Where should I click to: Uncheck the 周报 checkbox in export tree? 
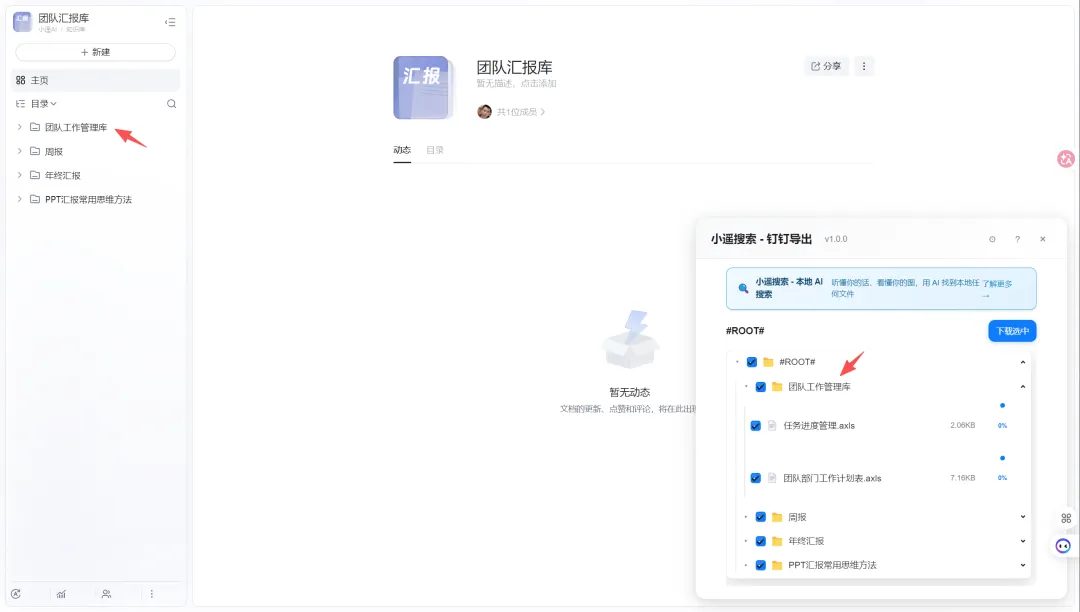tap(761, 518)
